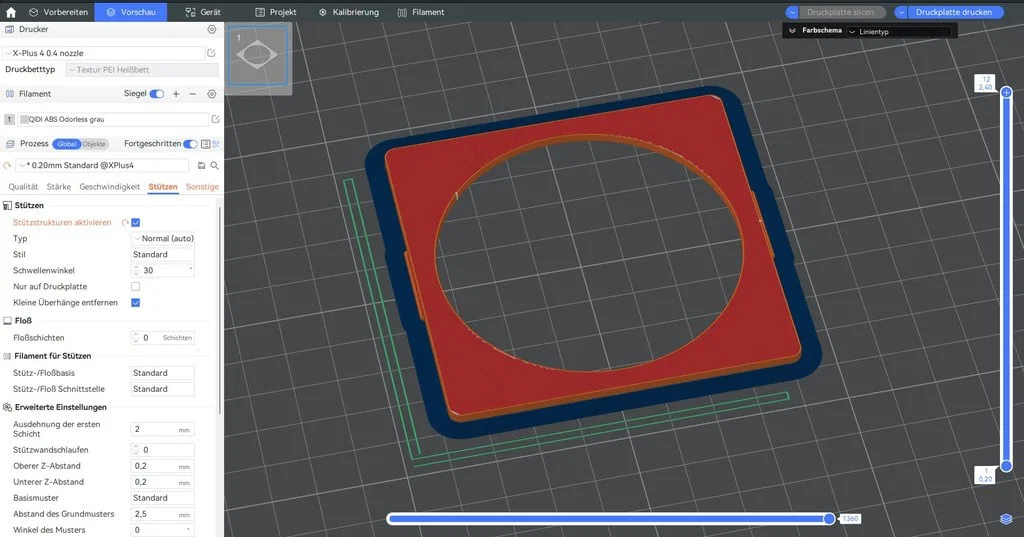Open the Stütz-/Floßbasis filament dropdown
The image size is (1024, 537).
coord(163,373)
